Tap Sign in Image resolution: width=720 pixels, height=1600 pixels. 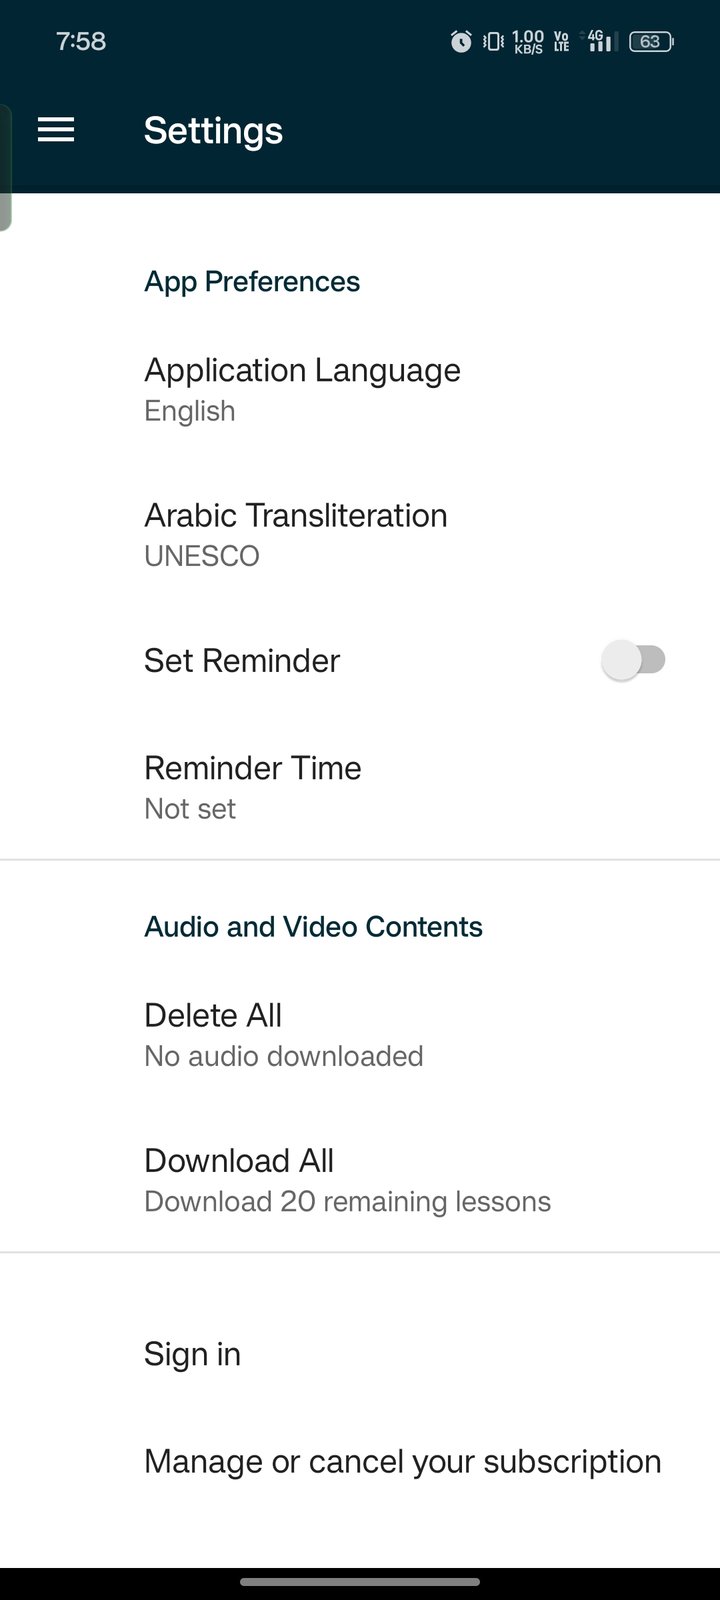click(192, 1354)
